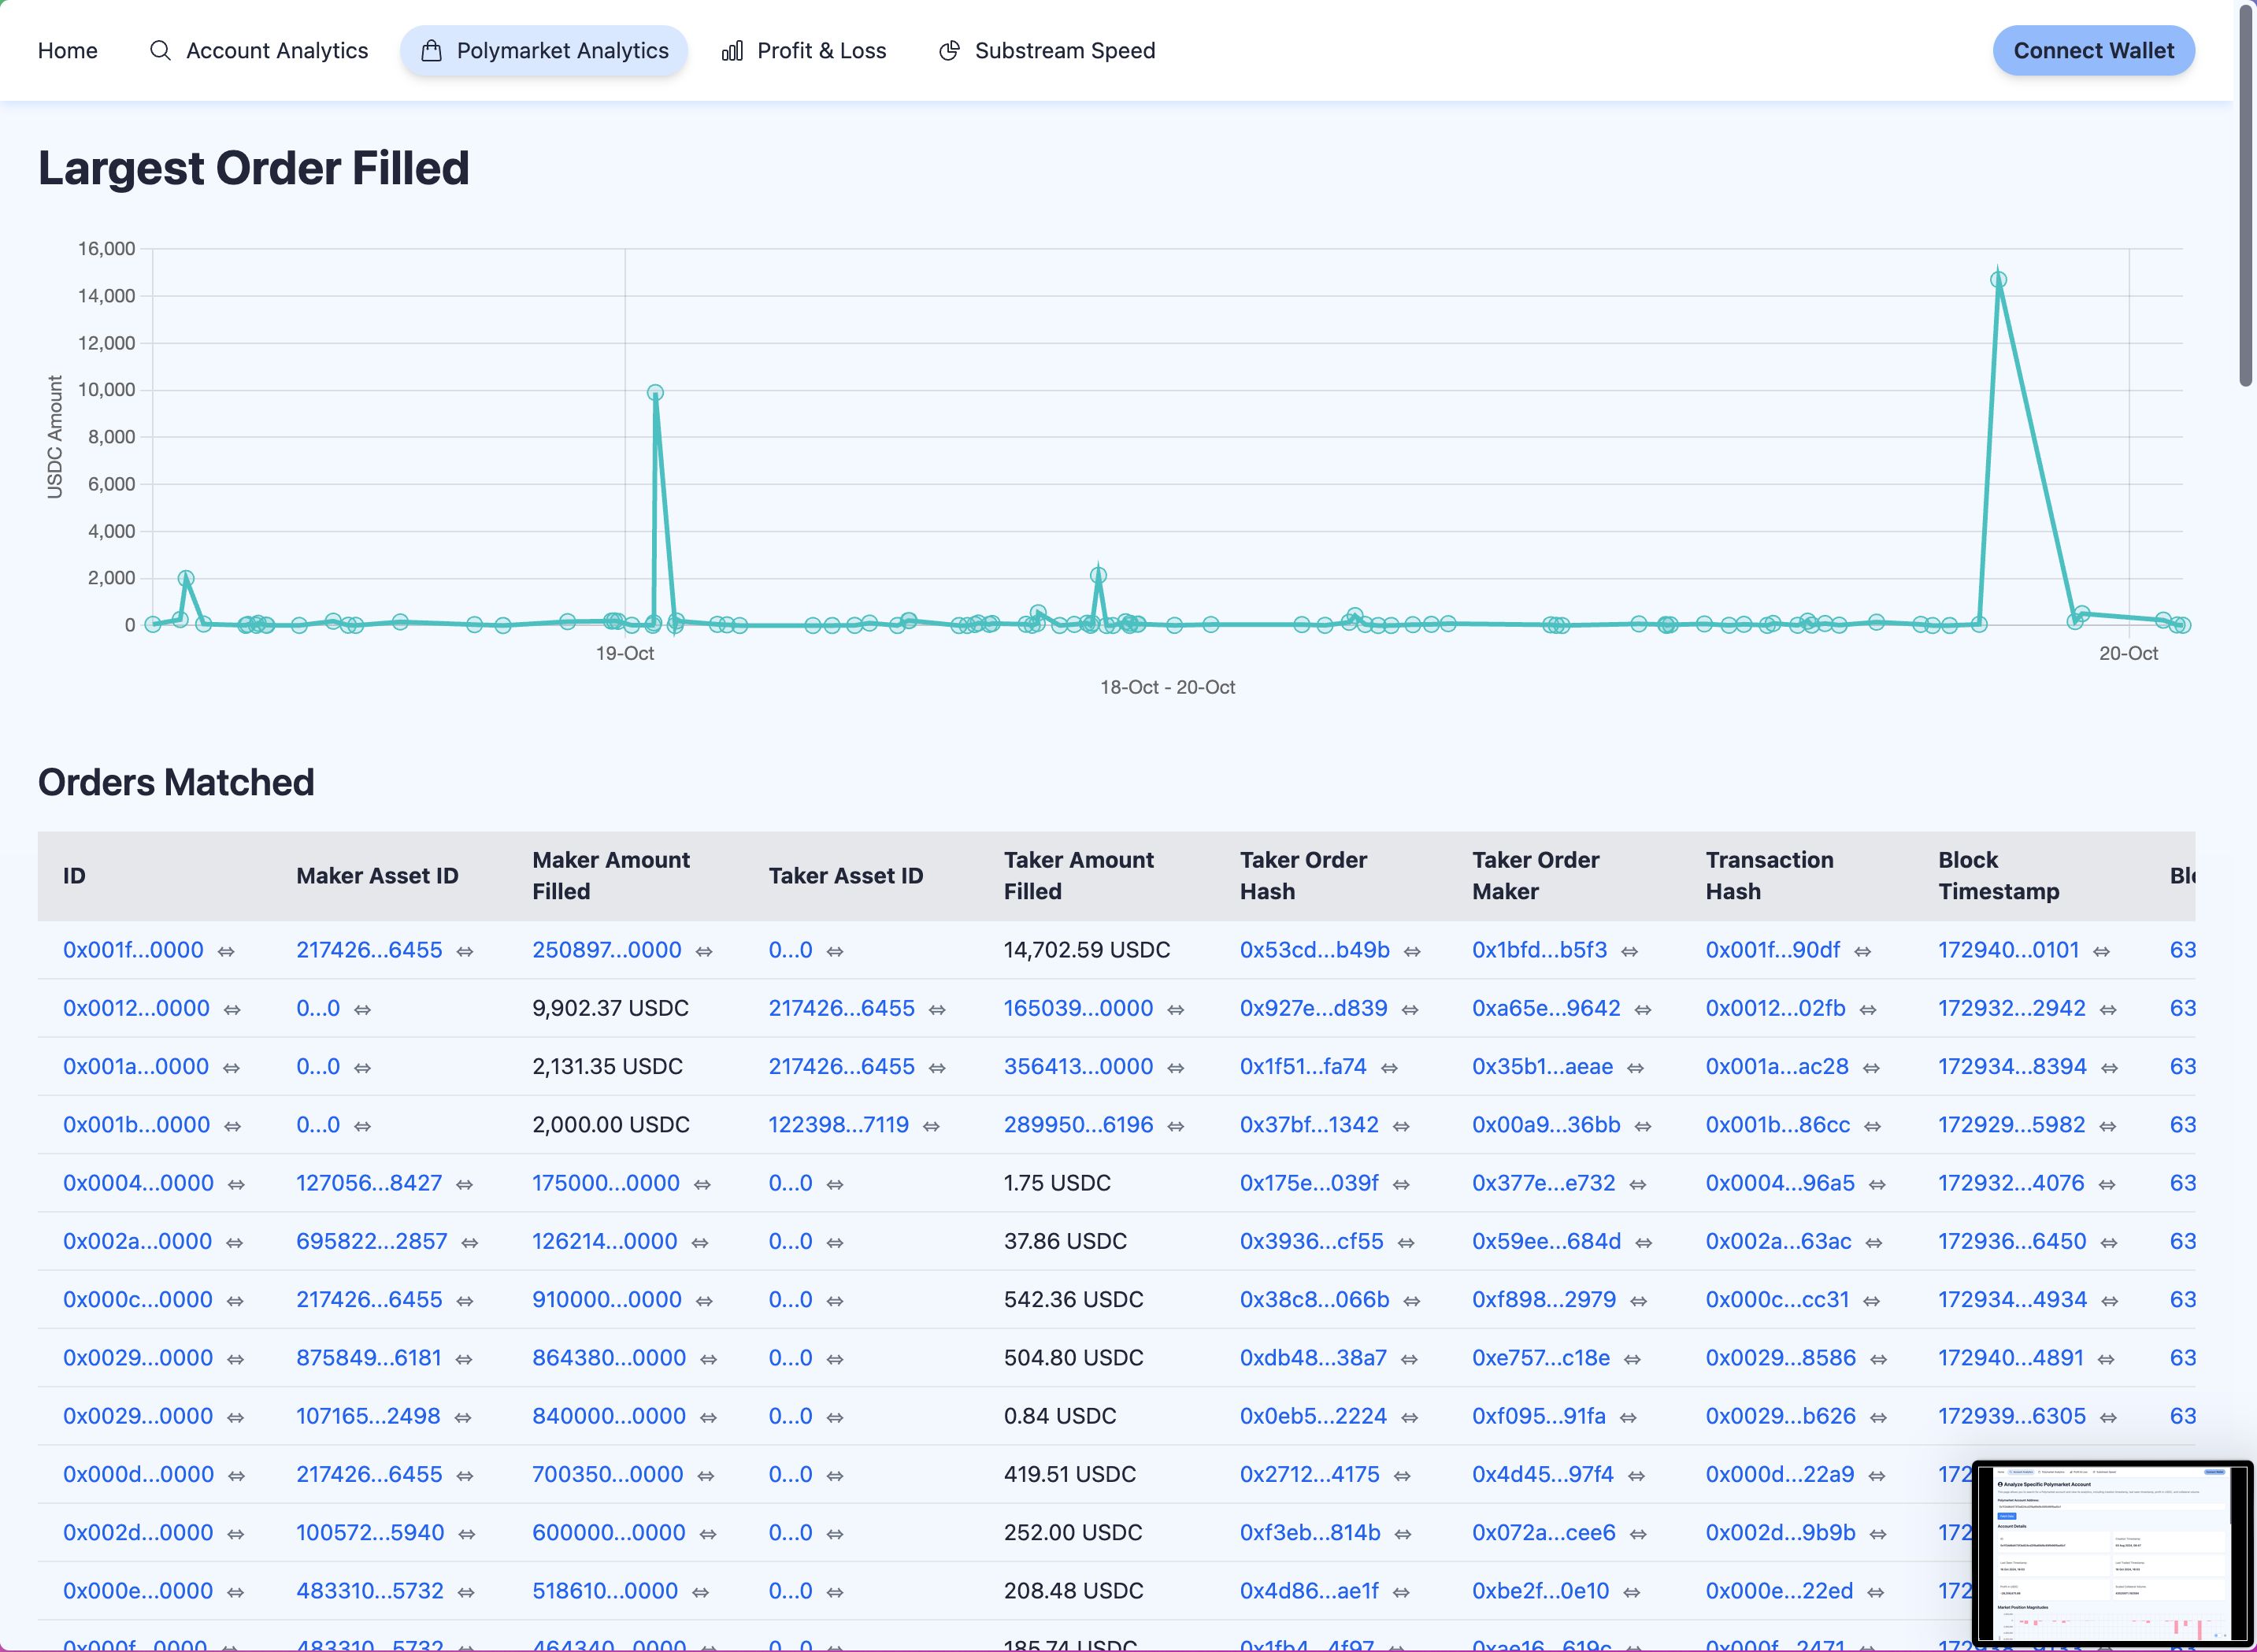The image size is (2257, 1652).
Task: Open taker order hash 0x1f51...fa74
Action: [1303, 1066]
